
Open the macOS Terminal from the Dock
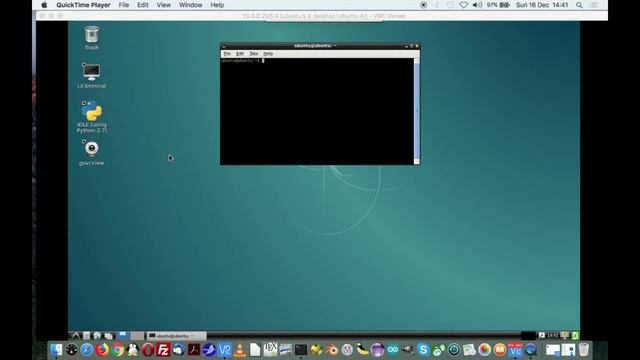coord(301,350)
